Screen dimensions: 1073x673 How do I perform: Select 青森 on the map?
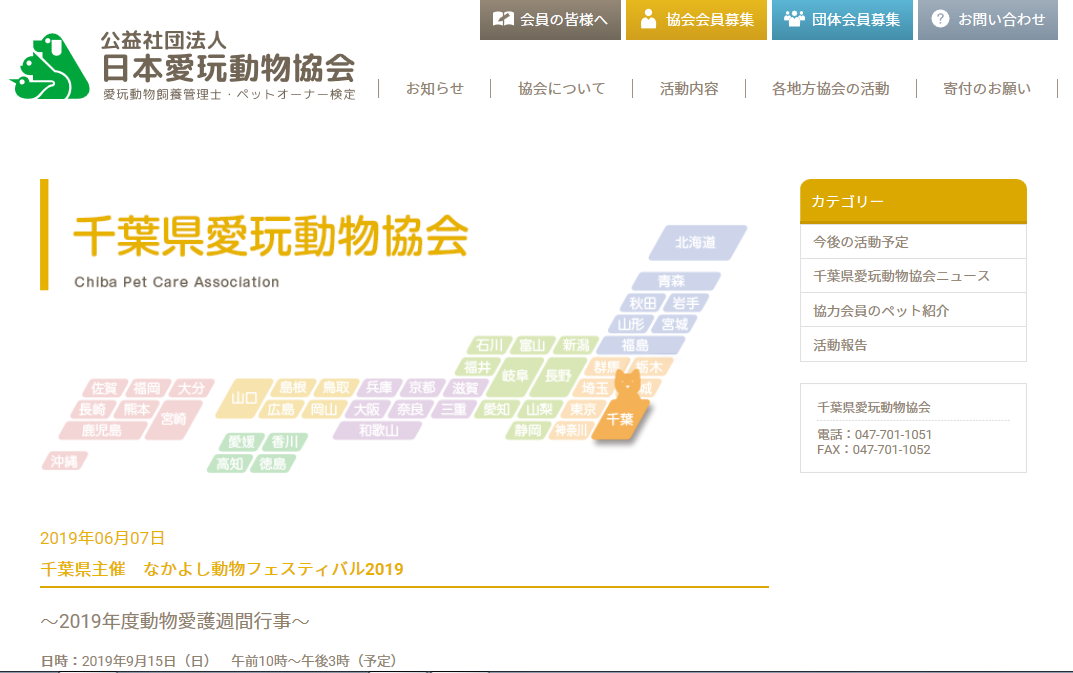click(x=675, y=281)
